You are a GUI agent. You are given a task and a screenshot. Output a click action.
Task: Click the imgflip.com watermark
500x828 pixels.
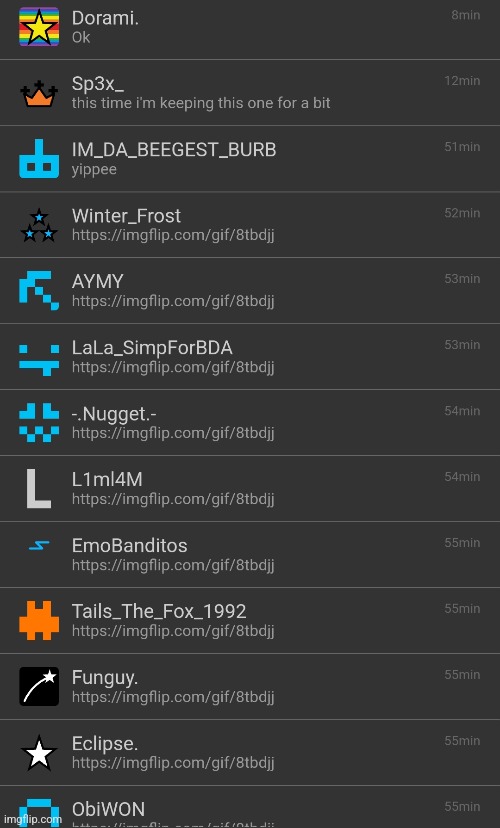[33, 820]
